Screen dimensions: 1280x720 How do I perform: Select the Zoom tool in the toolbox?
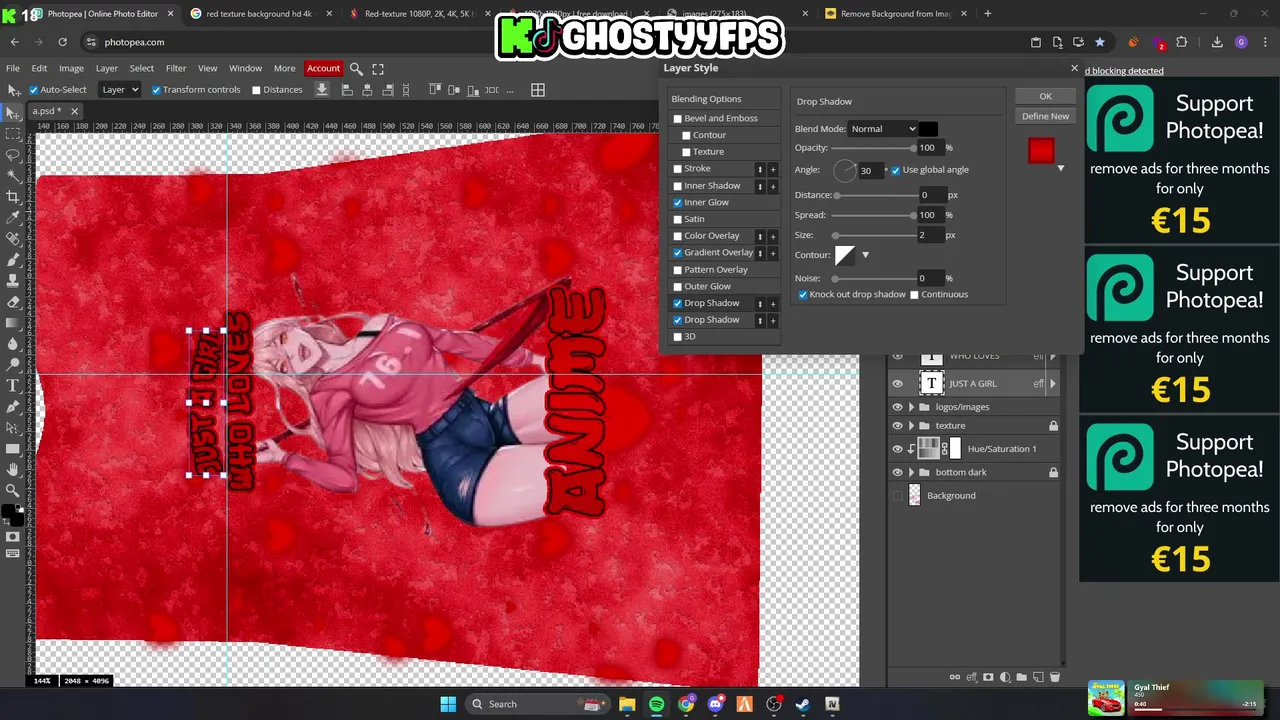[x=13, y=490]
